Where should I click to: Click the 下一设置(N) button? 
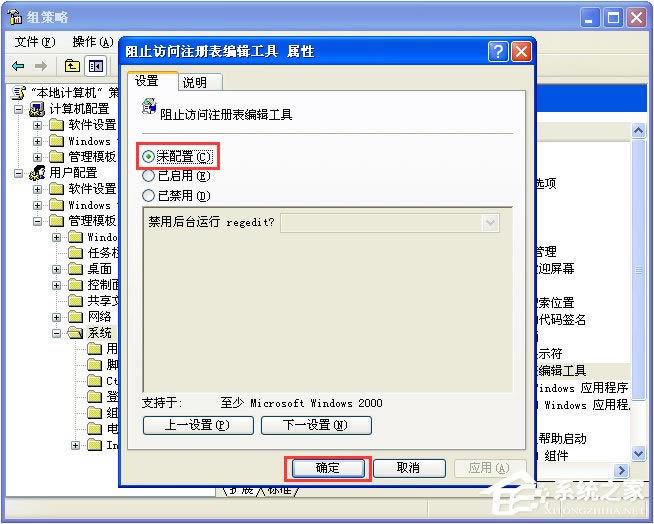(x=316, y=425)
